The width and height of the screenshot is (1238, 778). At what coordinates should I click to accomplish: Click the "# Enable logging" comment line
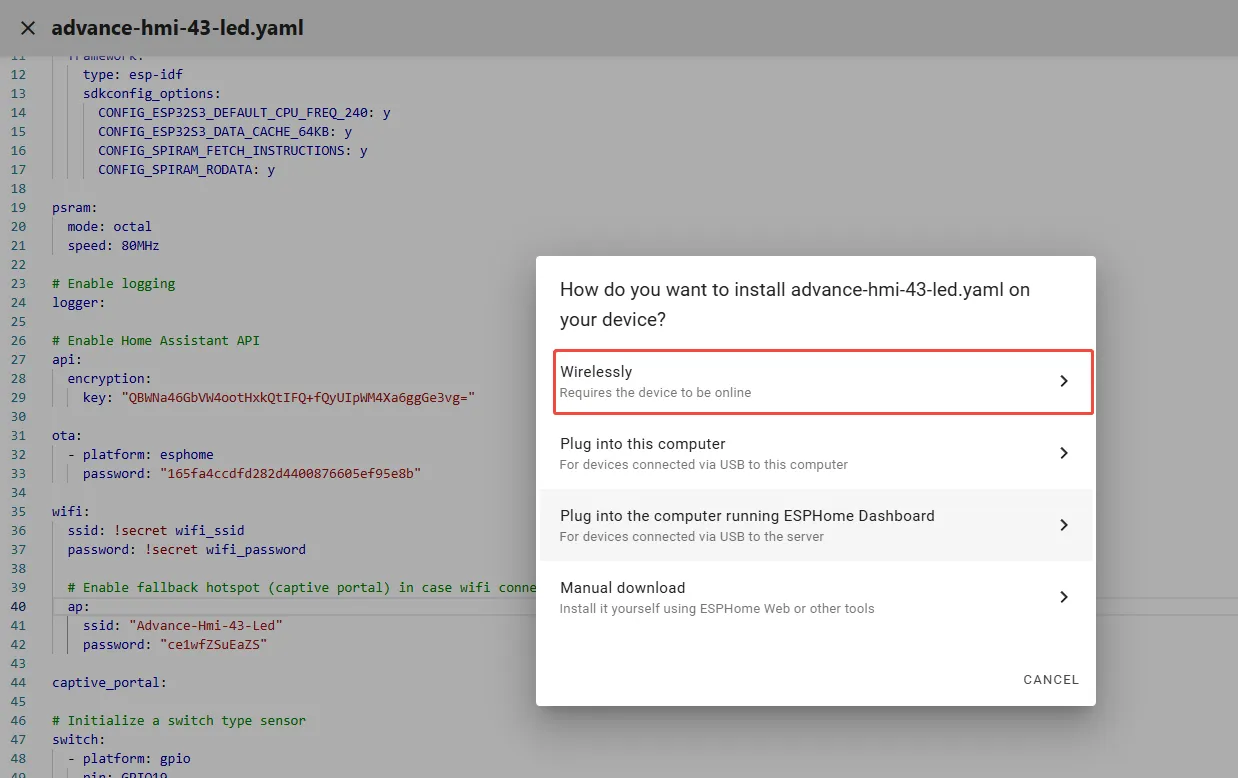click(113, 284)
